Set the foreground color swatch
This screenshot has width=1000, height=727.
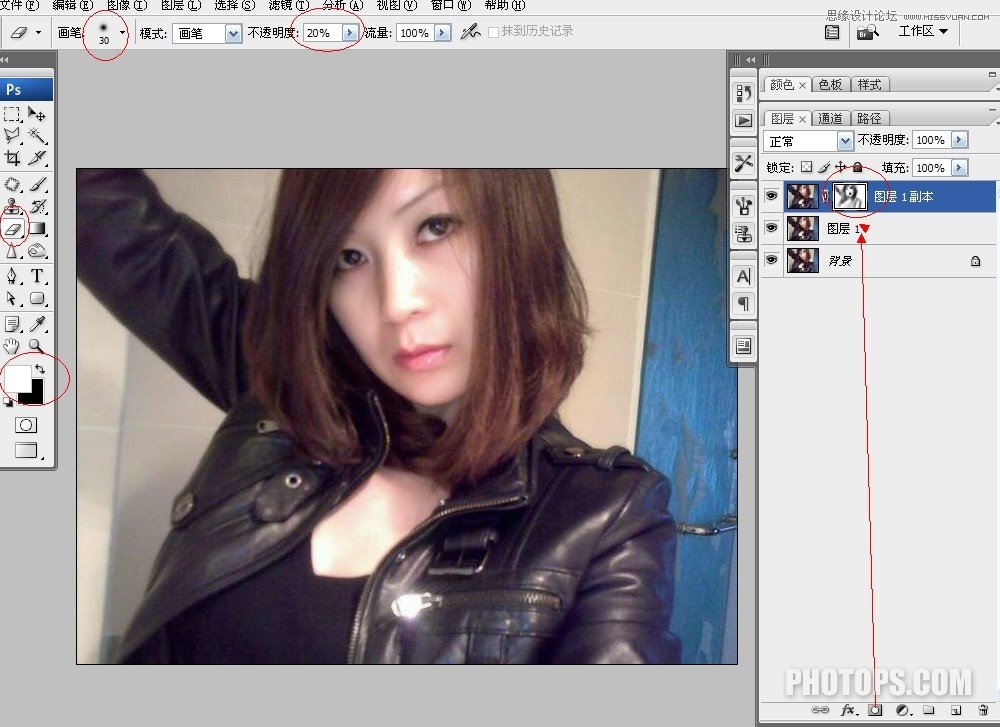[17, 379]
